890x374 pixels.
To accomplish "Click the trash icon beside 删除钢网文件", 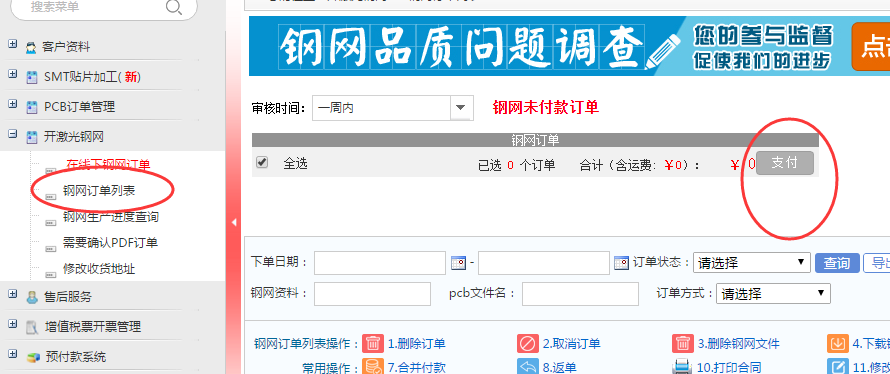I will (x=683, y=343).
